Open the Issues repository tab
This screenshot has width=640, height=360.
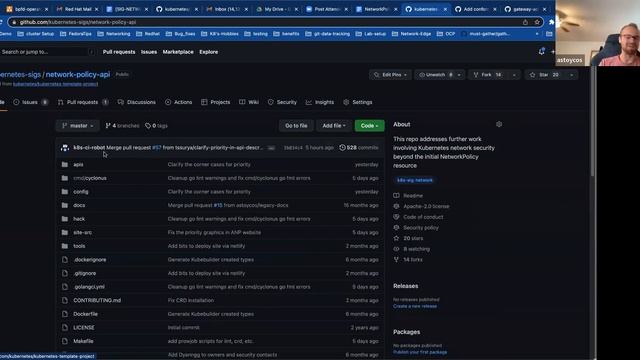pos(31,102)
